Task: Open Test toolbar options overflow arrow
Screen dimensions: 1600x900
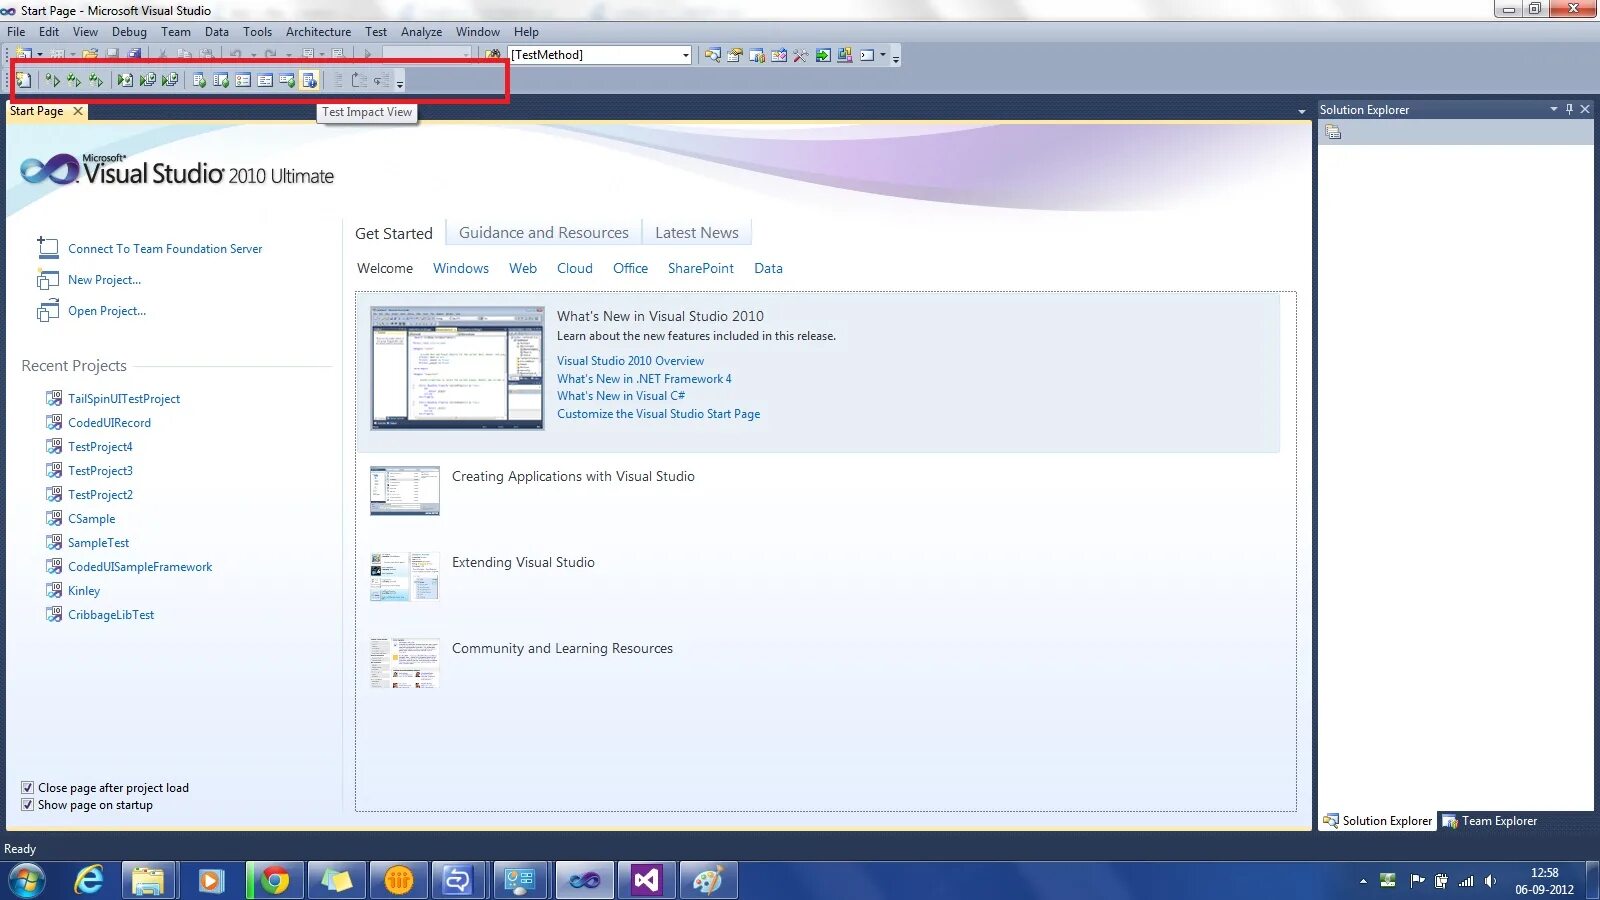Action: tap(400, 83)
